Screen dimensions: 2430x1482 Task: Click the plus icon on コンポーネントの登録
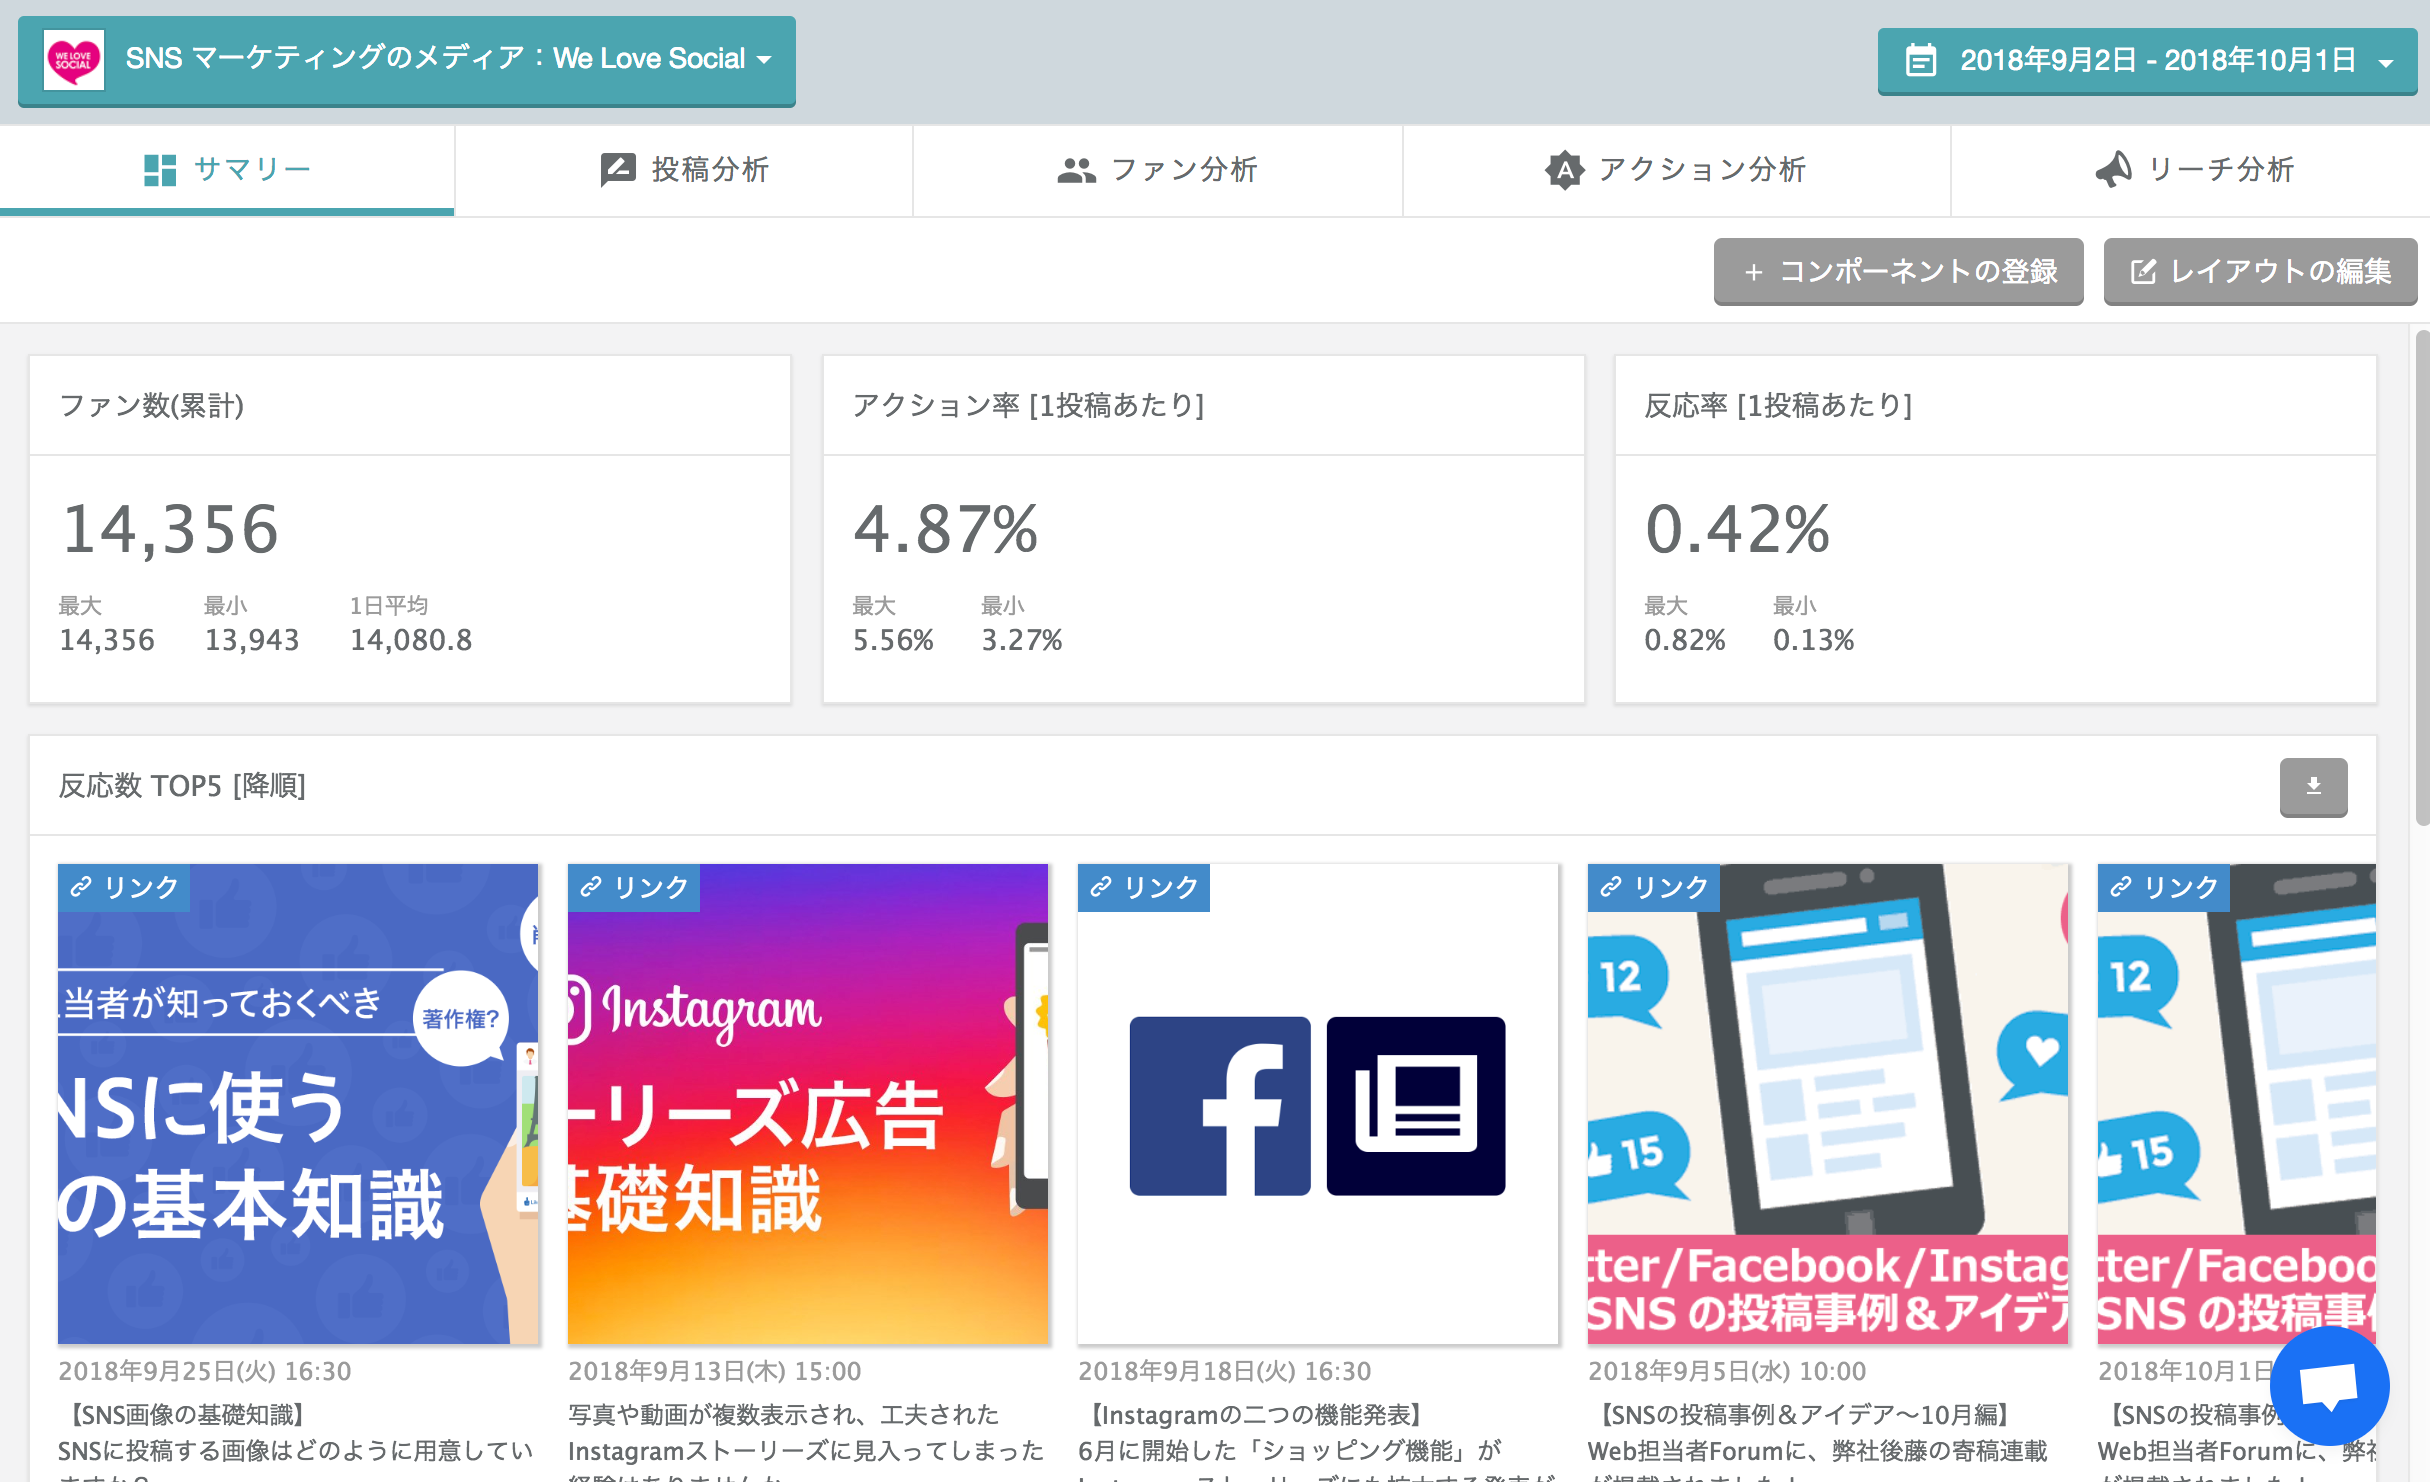tap(1753, 272)
